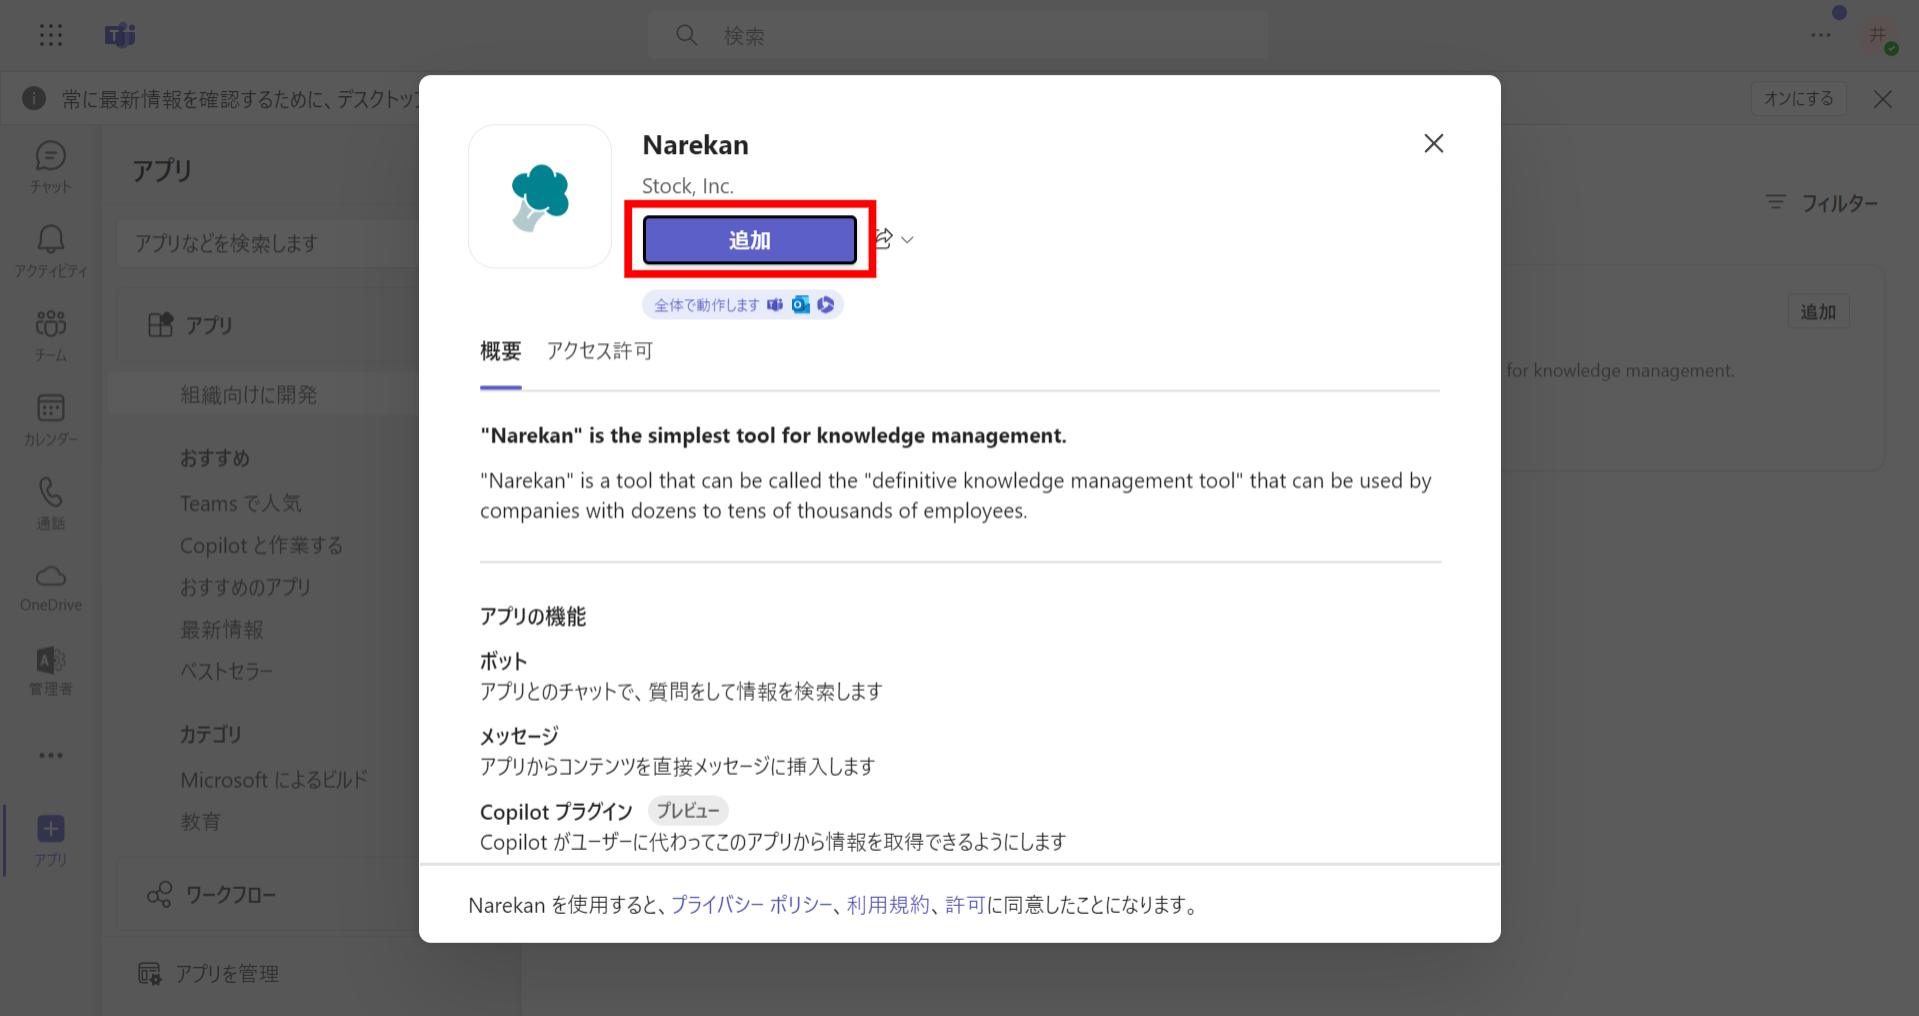Viewport: 1919px width, 1016px height.
Task: Click the Microsoft 365 icon in badge
Action: click(826, 305)
